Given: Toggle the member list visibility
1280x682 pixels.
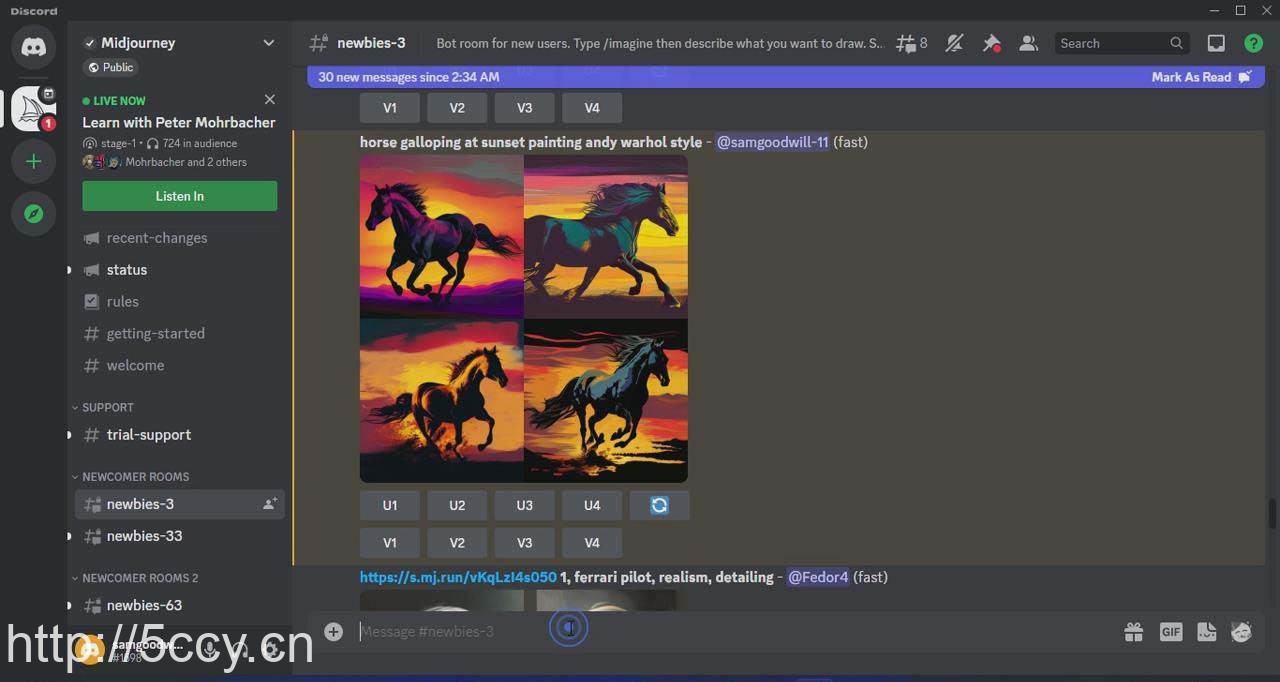Looking at the screenshot, I should [1028, 43].
